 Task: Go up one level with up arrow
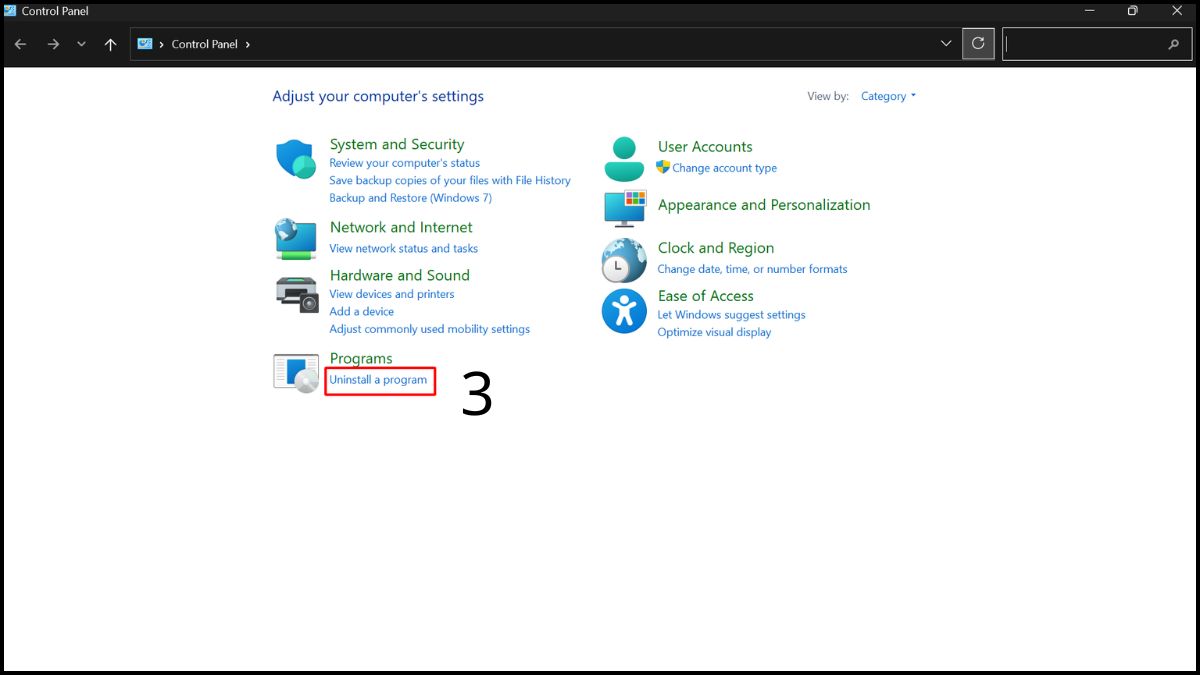[110, 44]
